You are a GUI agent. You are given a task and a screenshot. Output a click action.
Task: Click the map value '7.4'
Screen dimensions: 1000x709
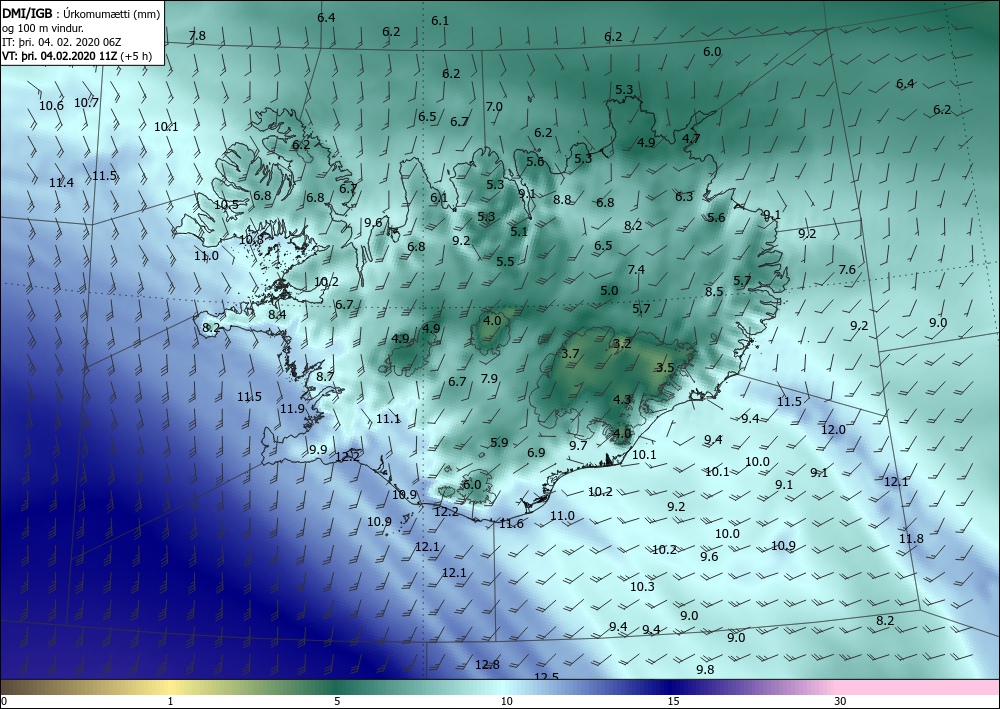636,270
